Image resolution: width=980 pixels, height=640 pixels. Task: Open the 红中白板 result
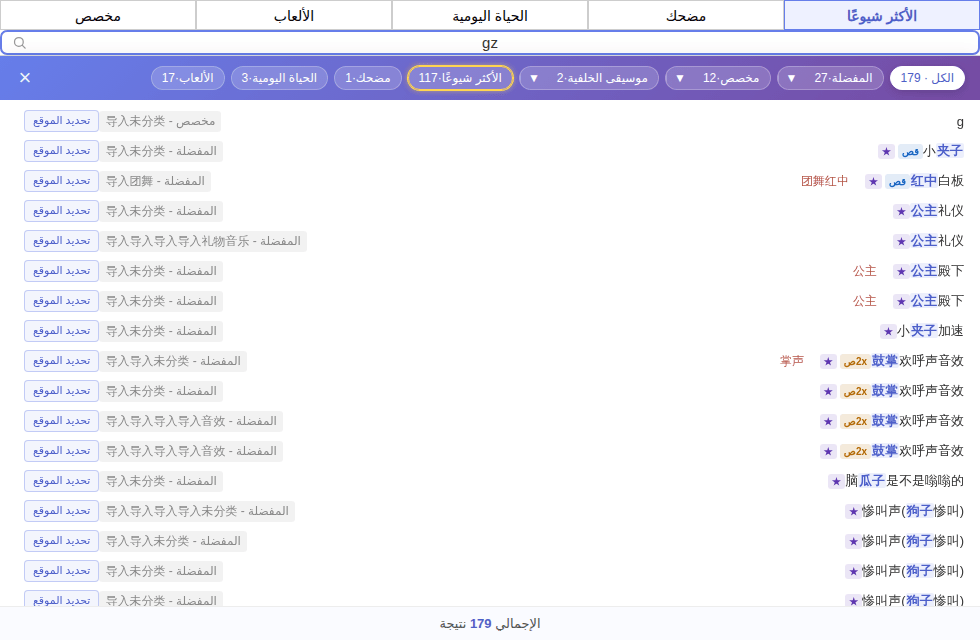pyautogui.click(x=937, y=181)
